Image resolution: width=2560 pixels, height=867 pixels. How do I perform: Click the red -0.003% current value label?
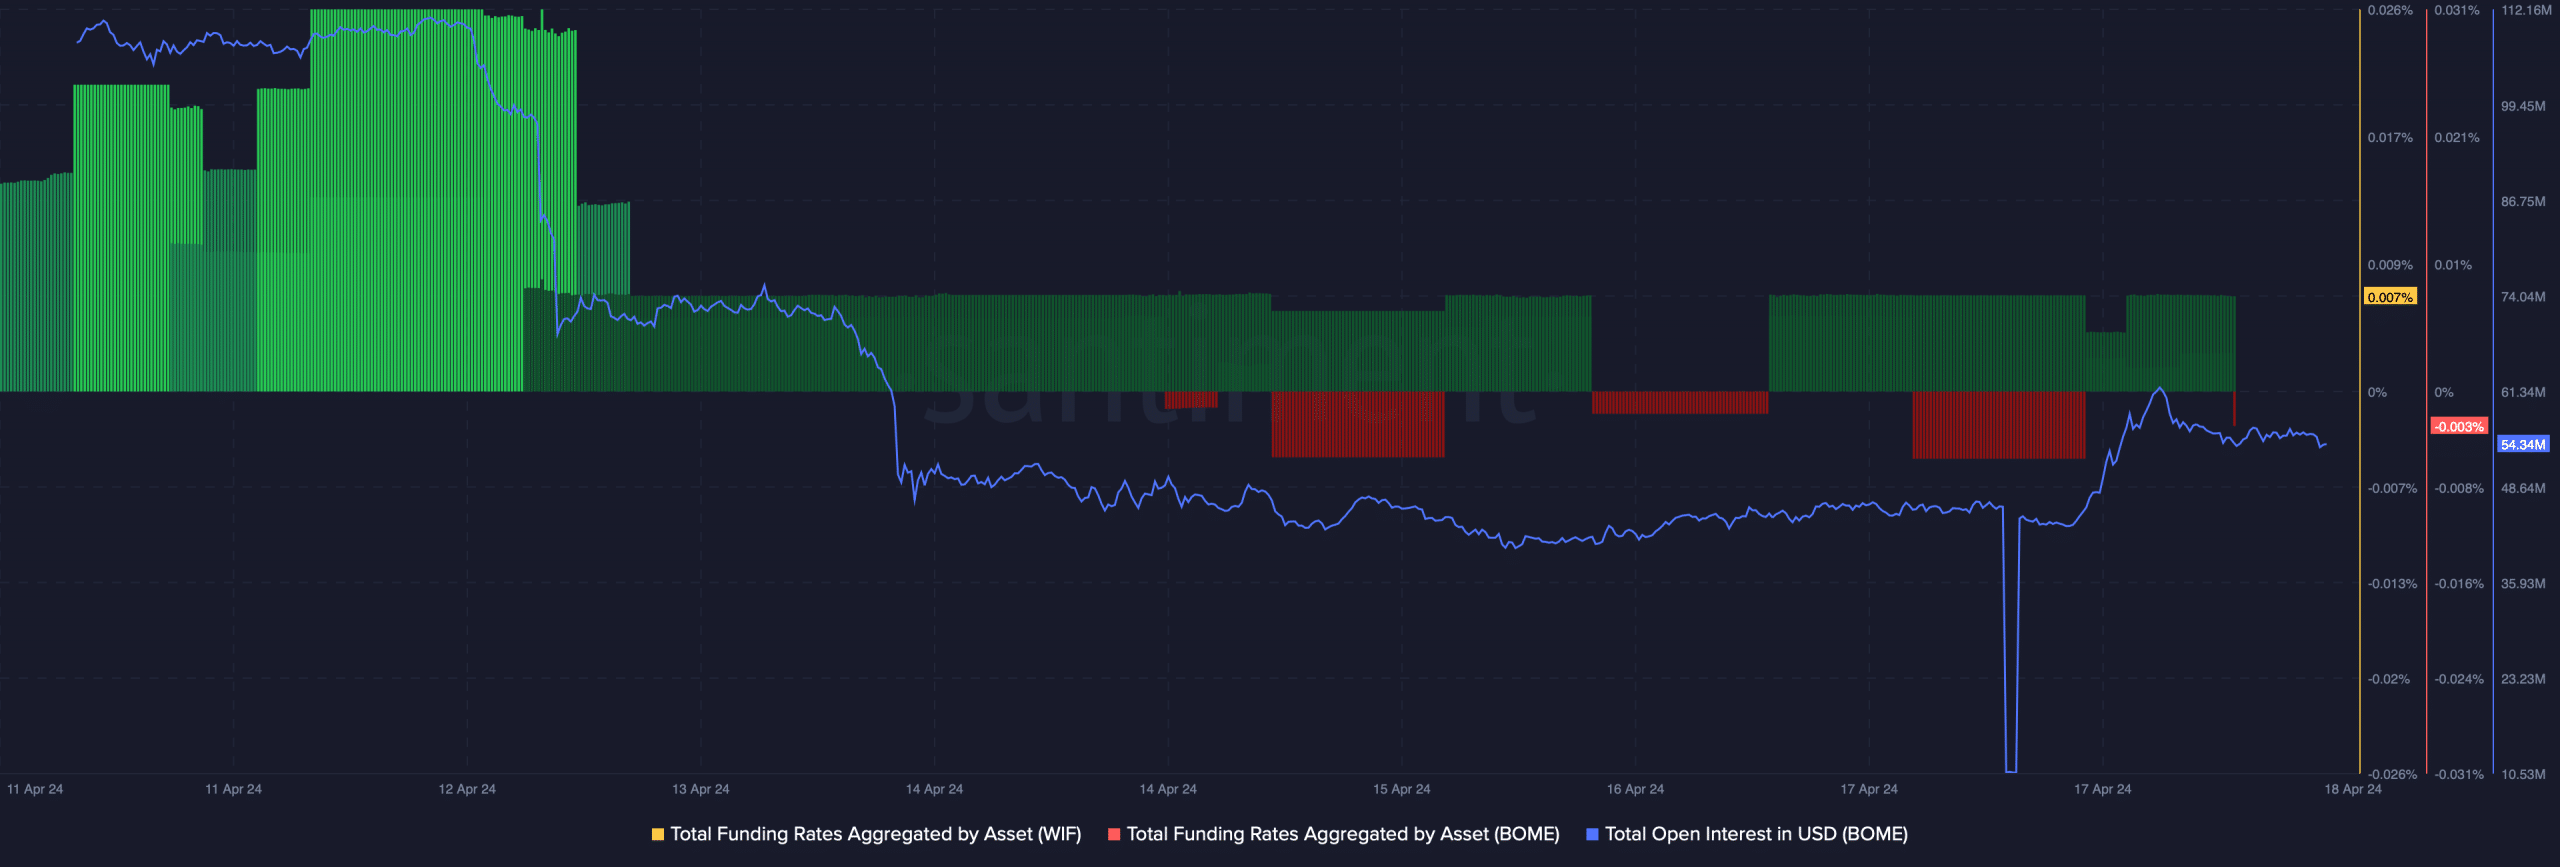2459,426
